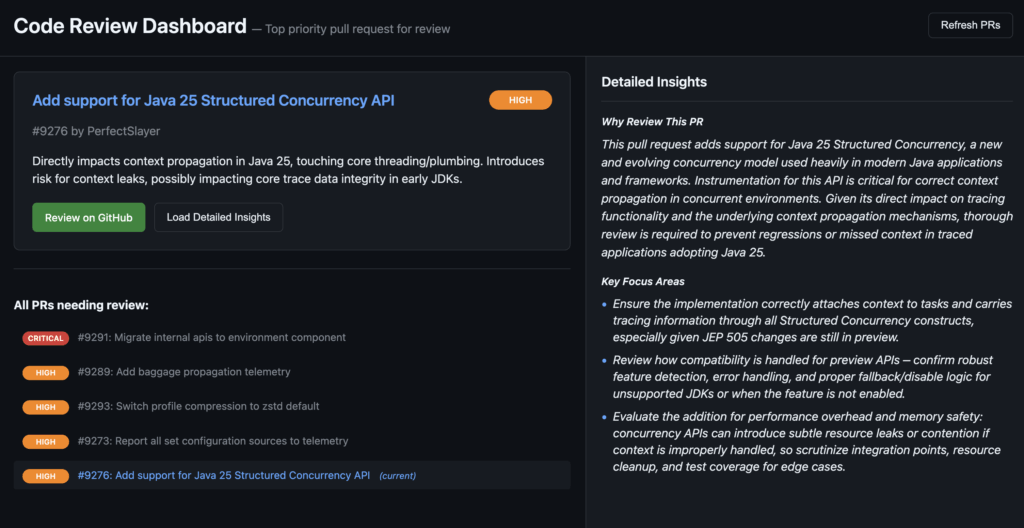Click the Code Review Dashboard title
This screenshot has width=1024, height=528.
point(130,26)
